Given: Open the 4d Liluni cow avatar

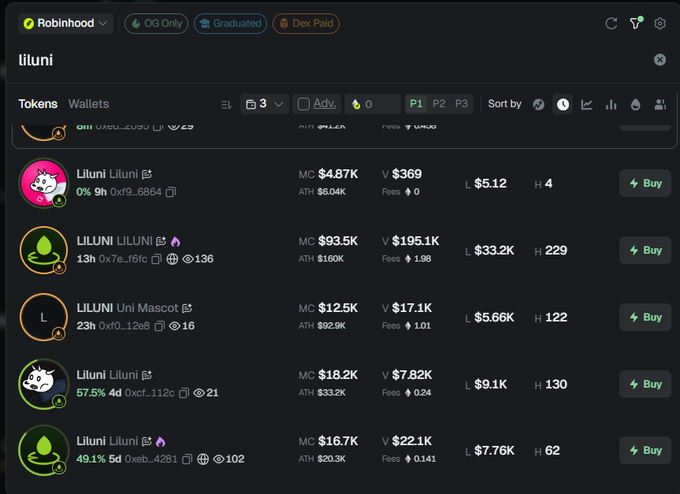Looking at the screenshot, I should click(43, 384).
